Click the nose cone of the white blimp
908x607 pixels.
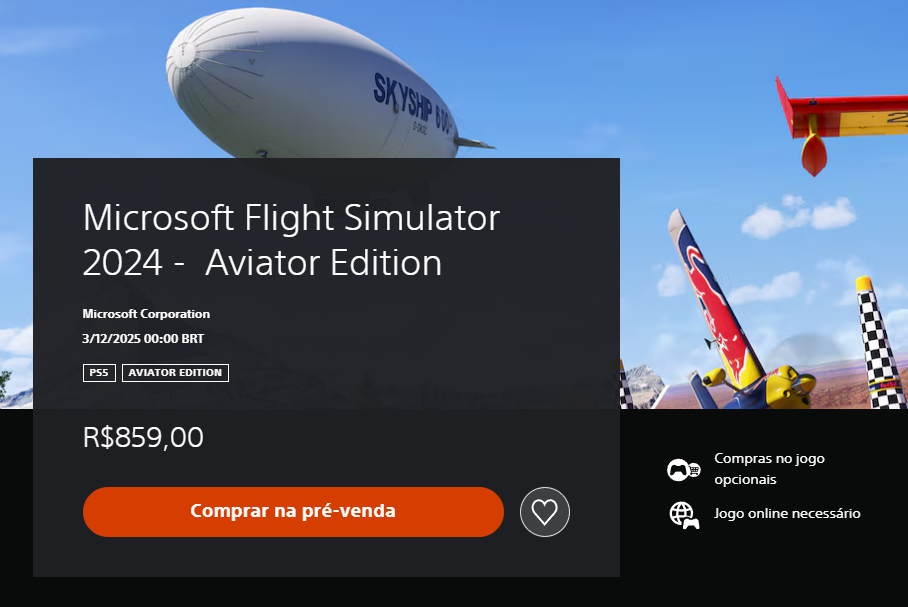pos(184,51)
